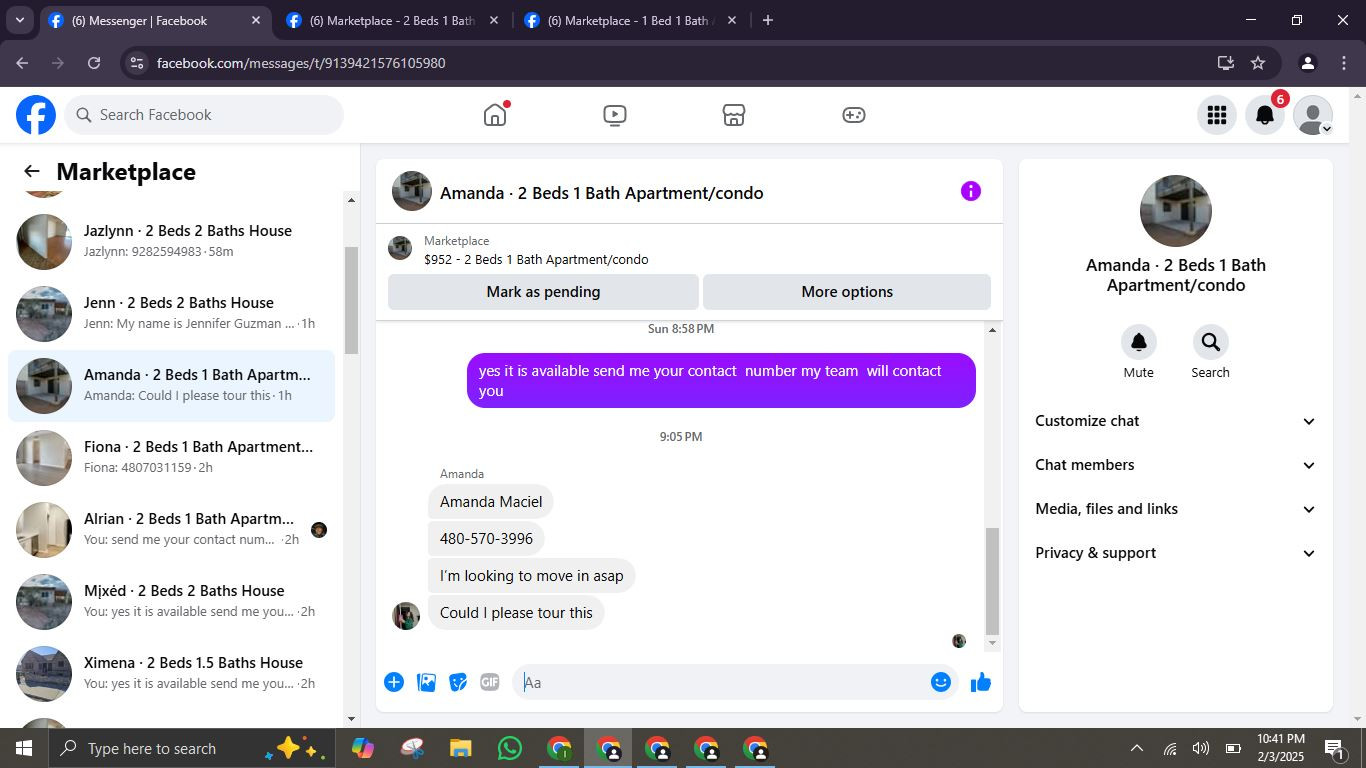
Task: Expand Privacy & support section
Action: (x=1175, y=553)
